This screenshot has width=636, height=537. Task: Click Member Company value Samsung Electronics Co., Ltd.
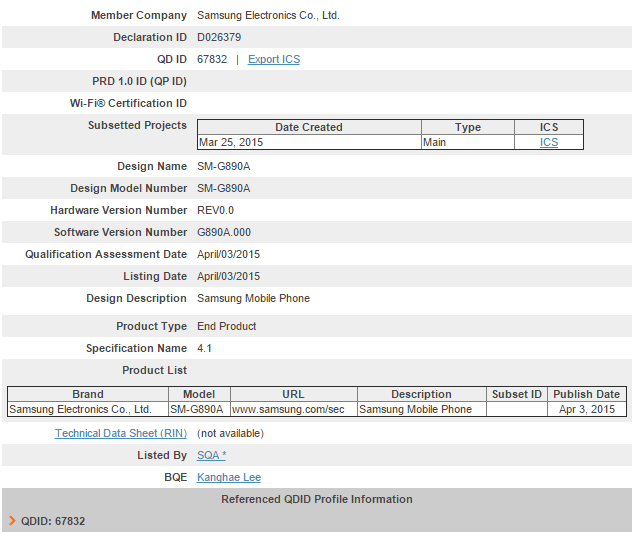coord(268,15)
